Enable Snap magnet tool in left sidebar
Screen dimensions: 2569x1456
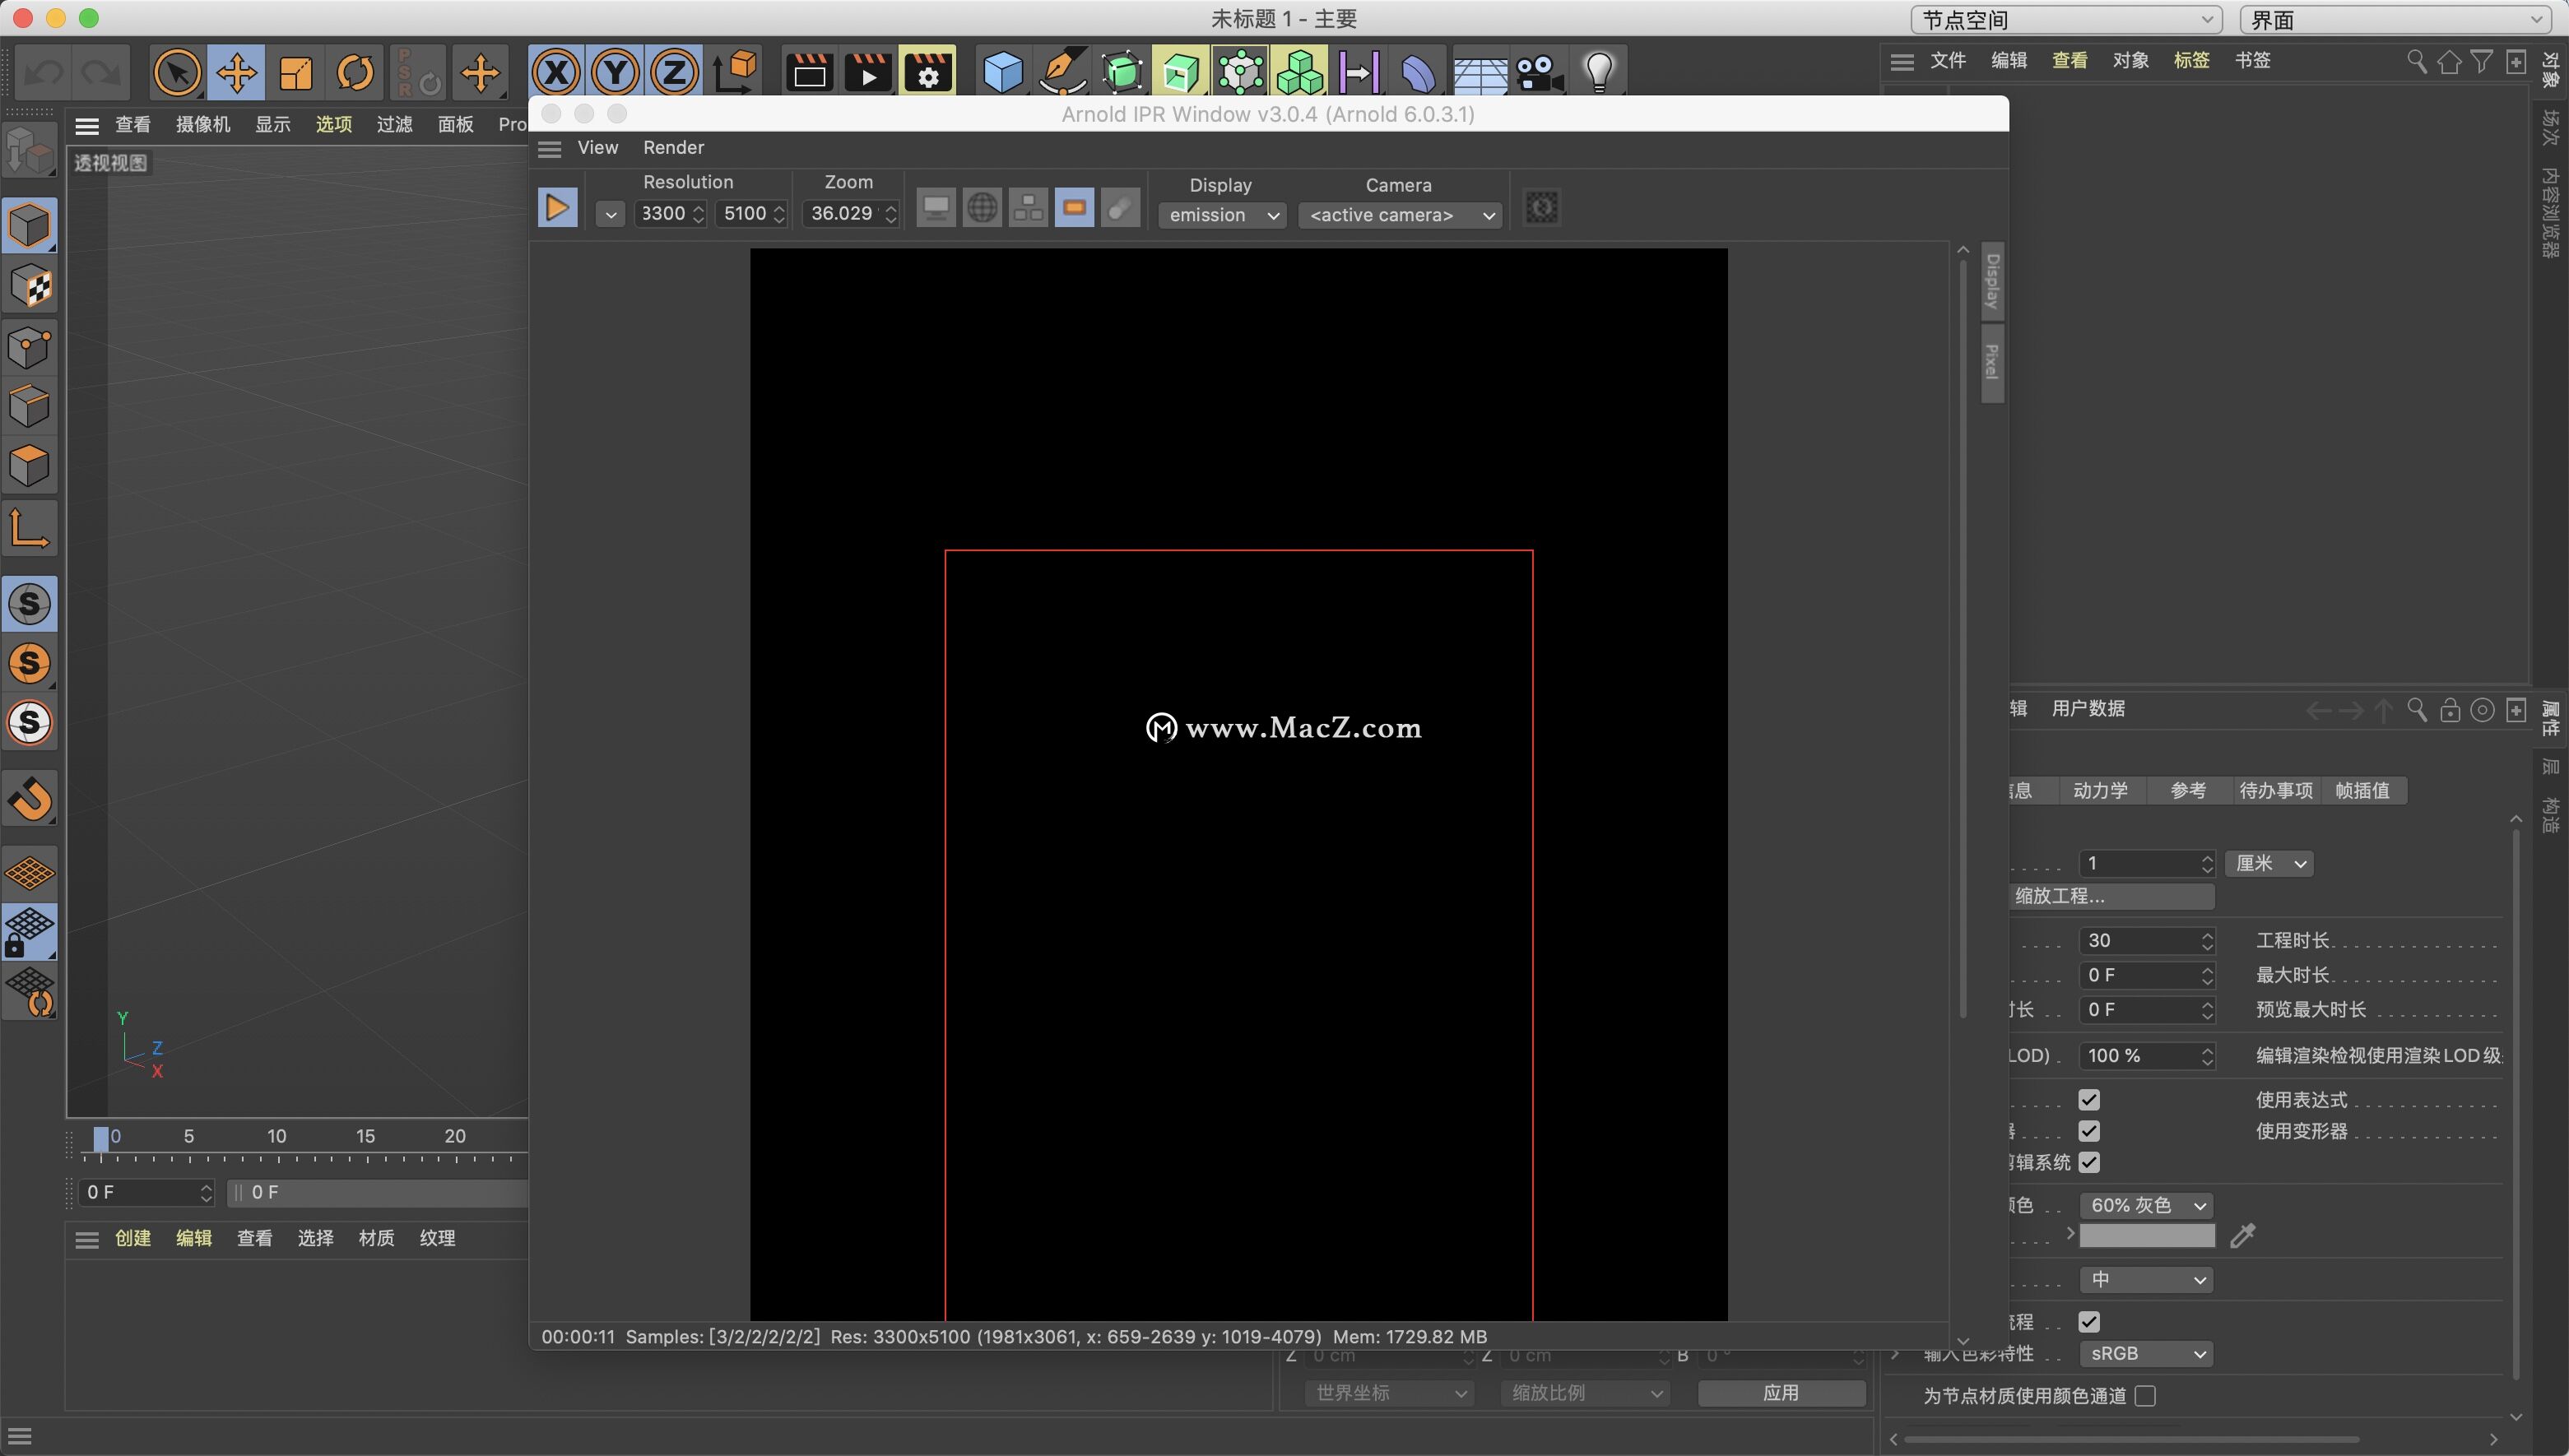[30, 798]
